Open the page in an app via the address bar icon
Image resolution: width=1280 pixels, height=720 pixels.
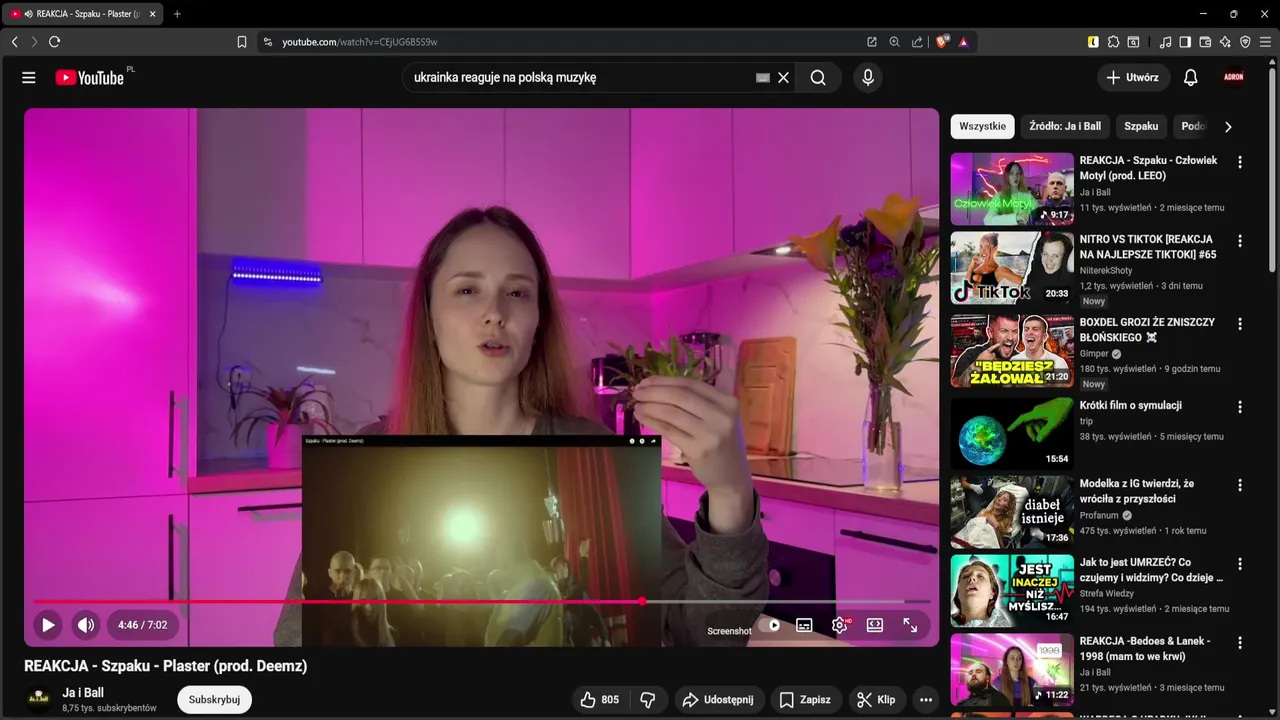click(872, 42)
